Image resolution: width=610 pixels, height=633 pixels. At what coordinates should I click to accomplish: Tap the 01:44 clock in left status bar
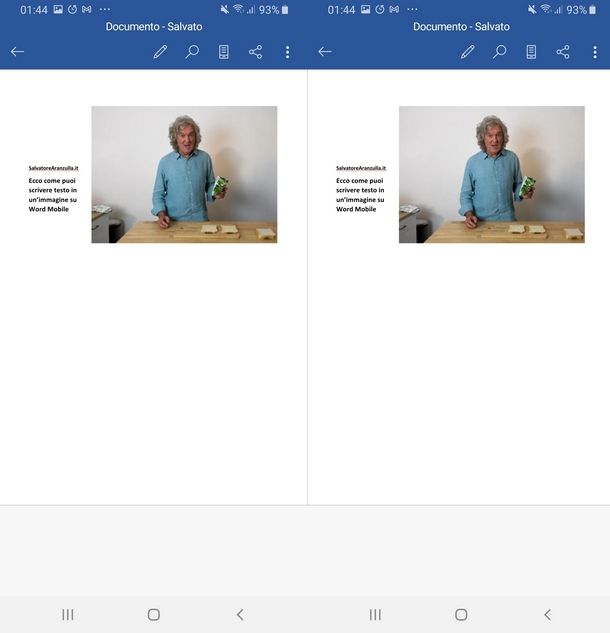click(x=34, y=10)
